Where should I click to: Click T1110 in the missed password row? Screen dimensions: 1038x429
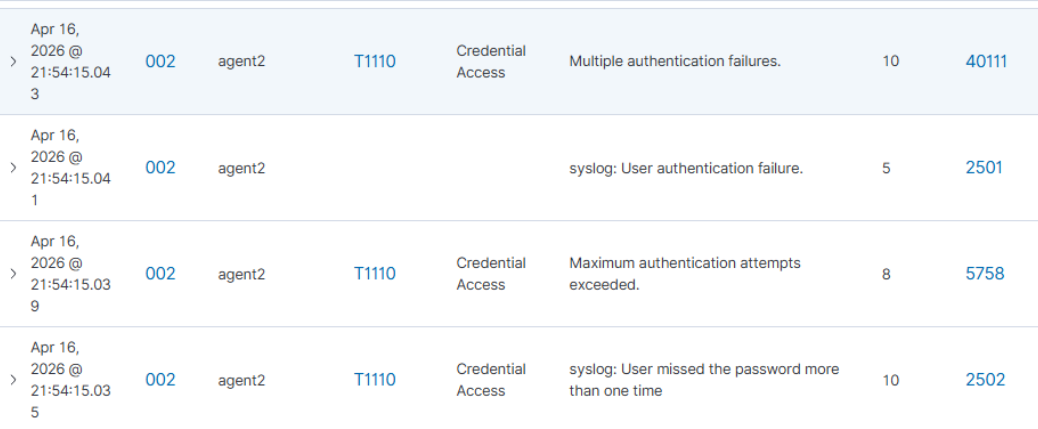click(375, 380)
